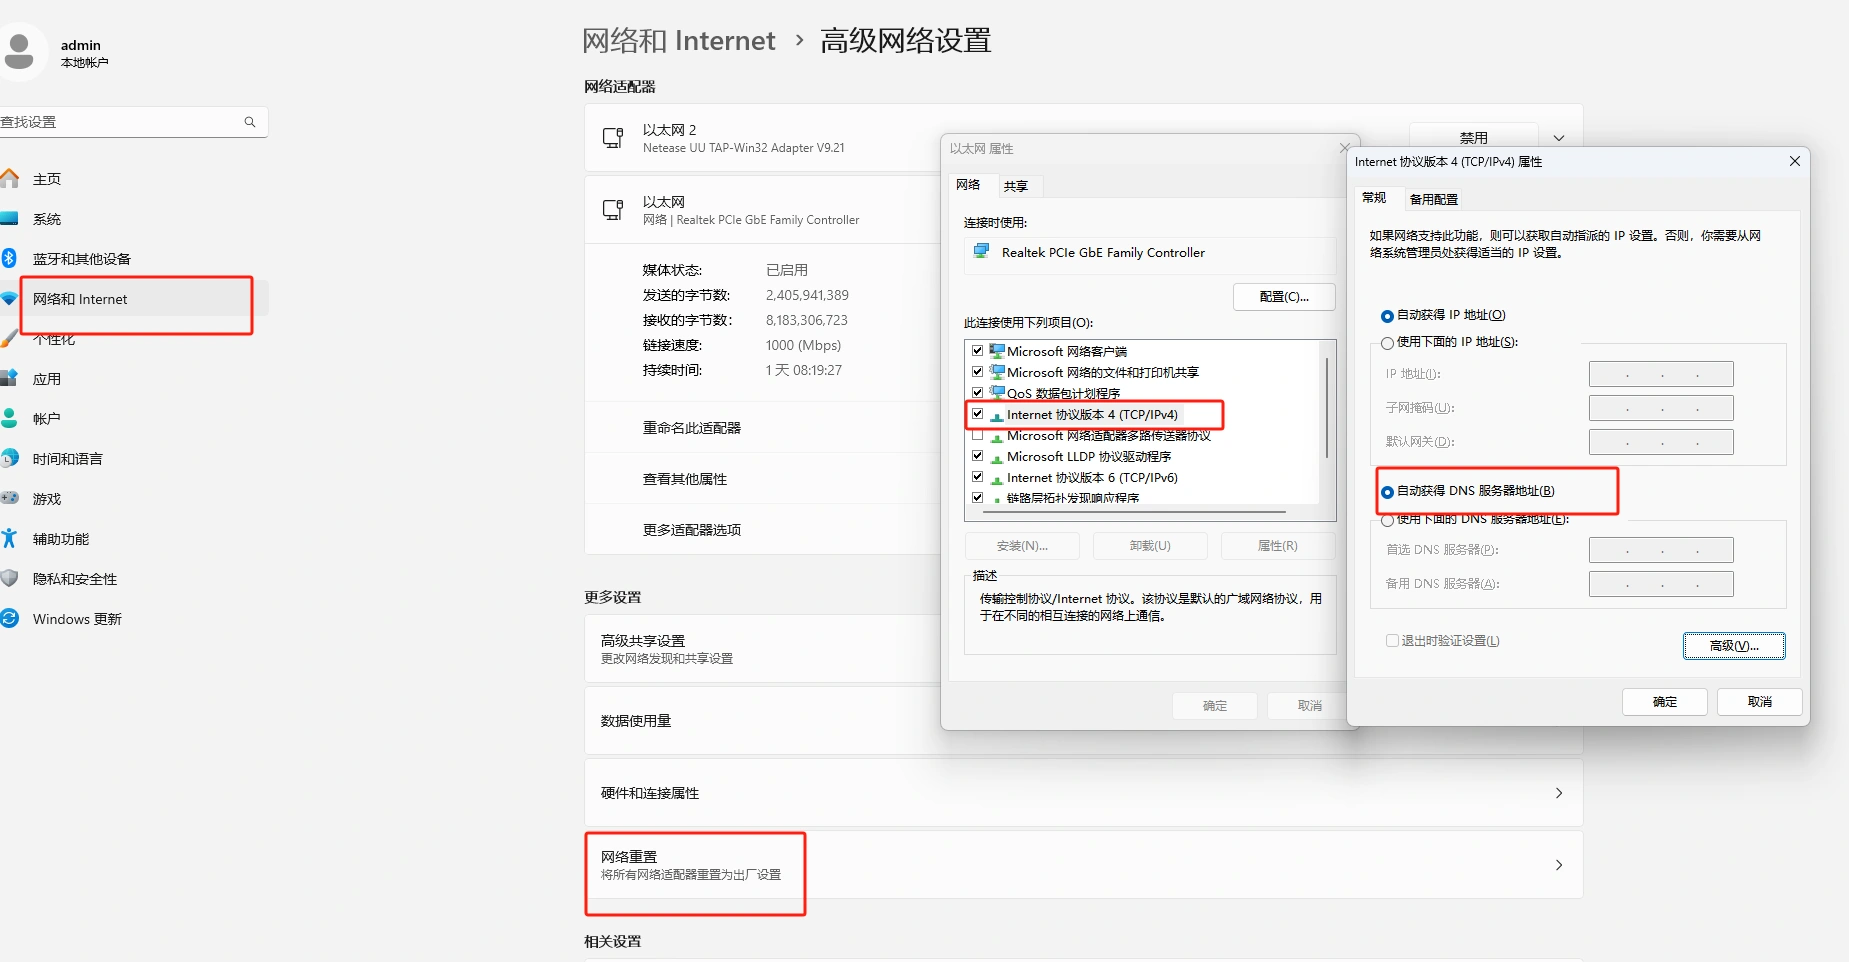
Task: Click 查看其他属性 option
Action: pyautogui.click(x=685, y=479)
